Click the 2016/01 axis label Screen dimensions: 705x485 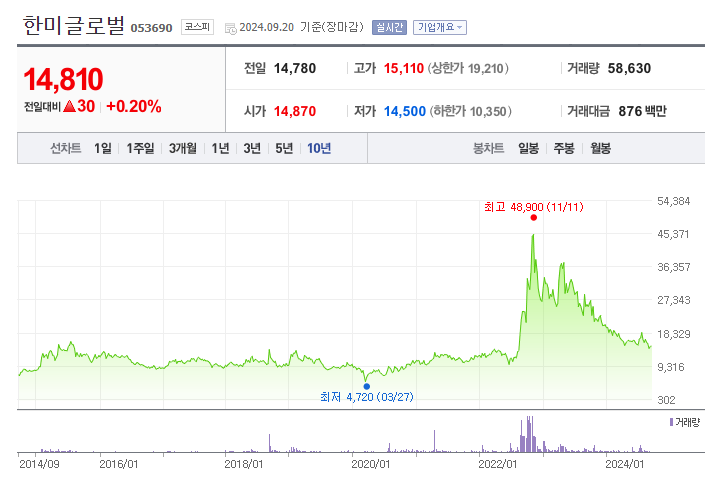(x=119, y=464)
